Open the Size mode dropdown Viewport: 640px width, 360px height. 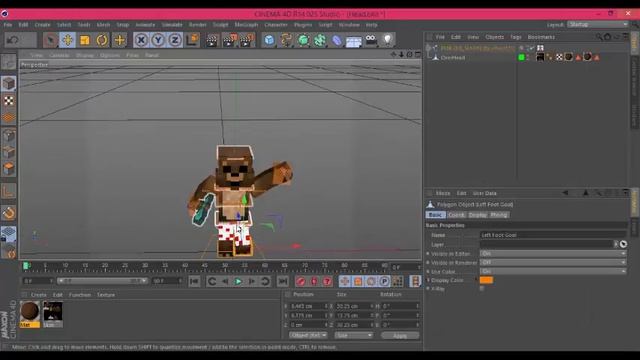(x=353, y=335)
